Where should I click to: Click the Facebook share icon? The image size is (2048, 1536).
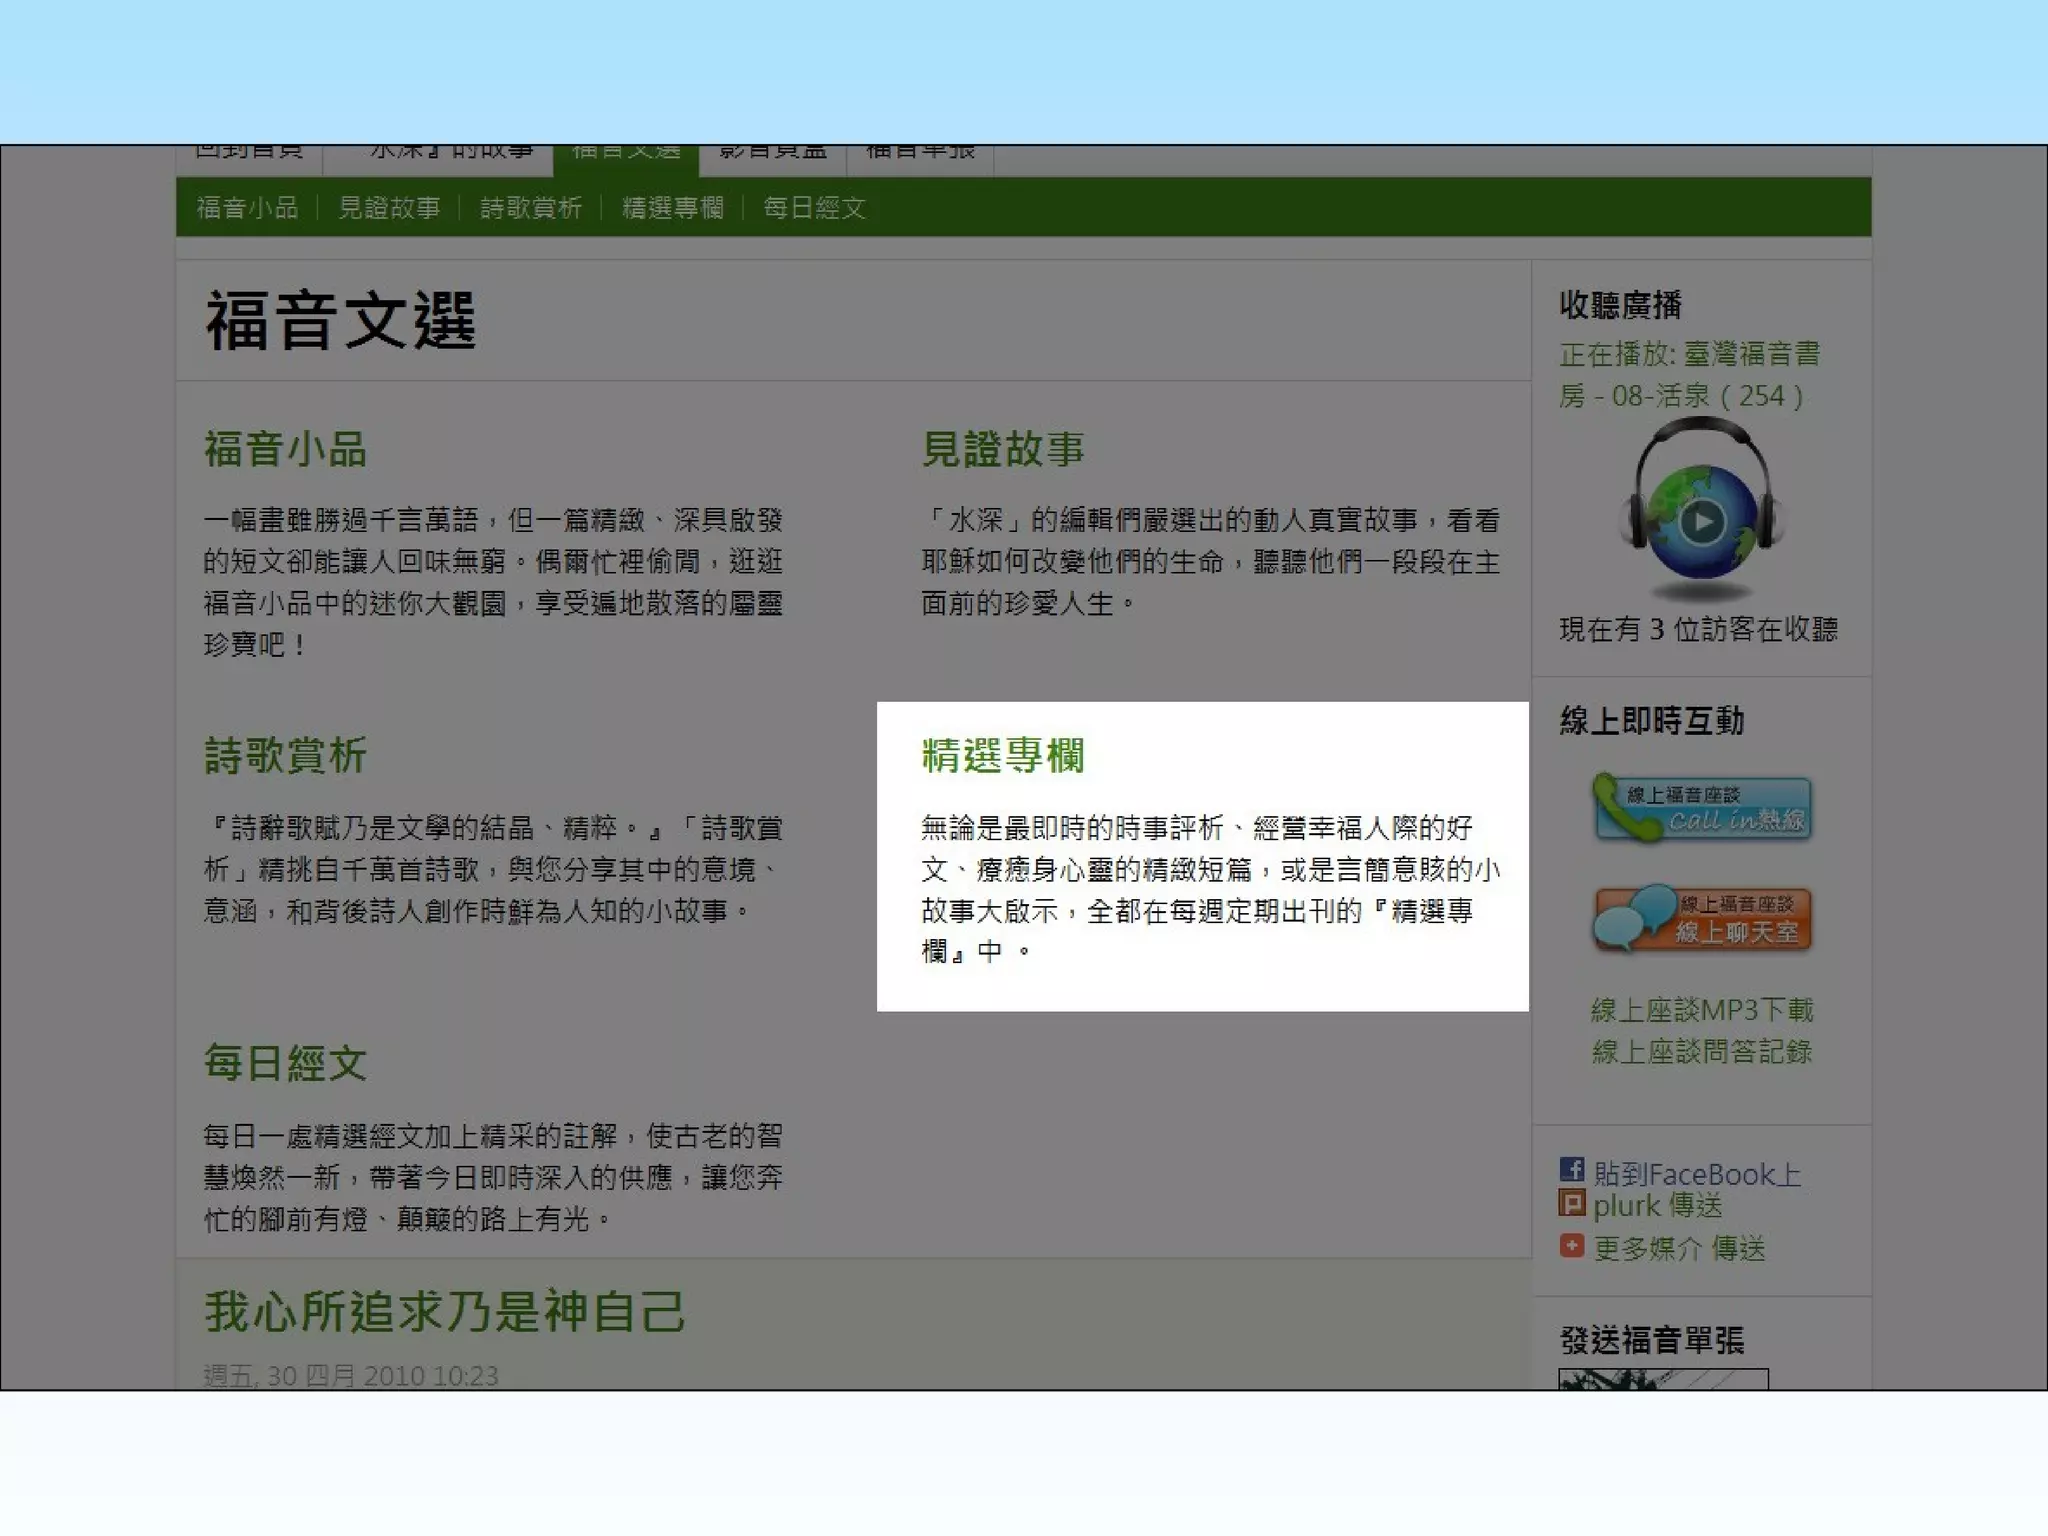(1571, 1169)
